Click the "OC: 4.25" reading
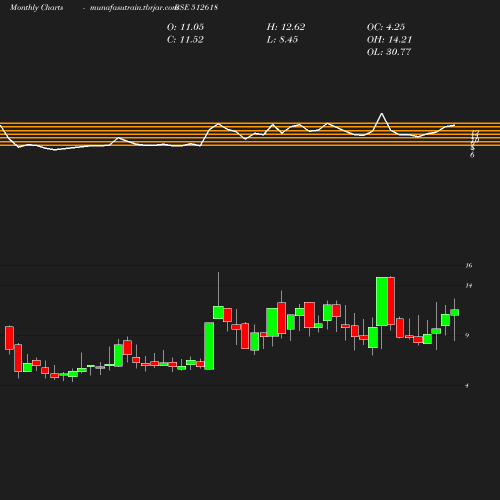 pyautogui.click(x=386, y=27)
